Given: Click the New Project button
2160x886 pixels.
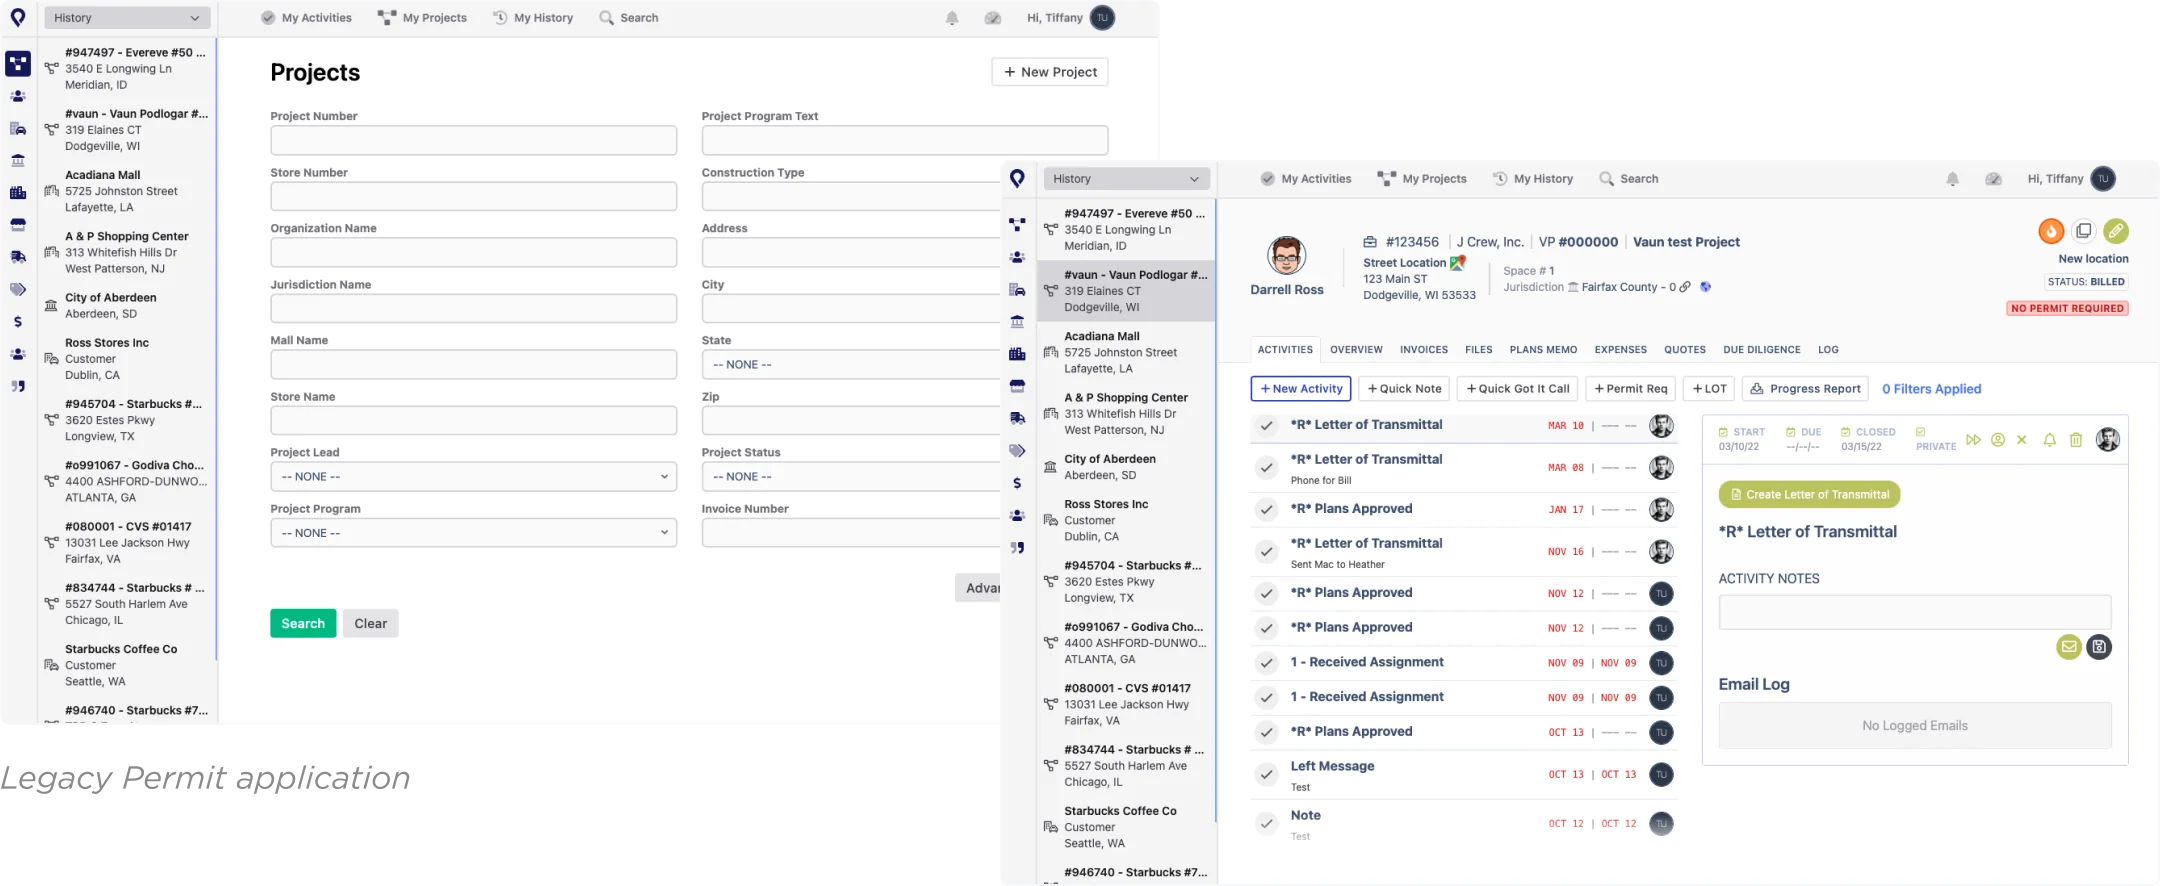Looking at the screenshot, I should [1049, 72].
